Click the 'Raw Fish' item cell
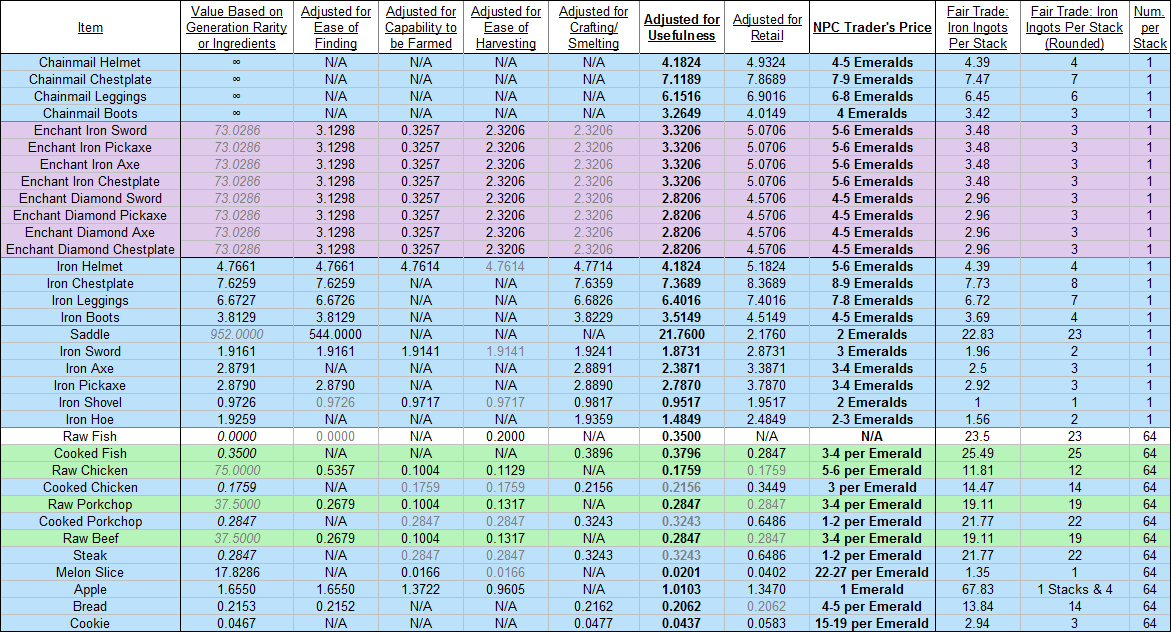This screenshot has width=1171, height=632. [x=90, y=436]
